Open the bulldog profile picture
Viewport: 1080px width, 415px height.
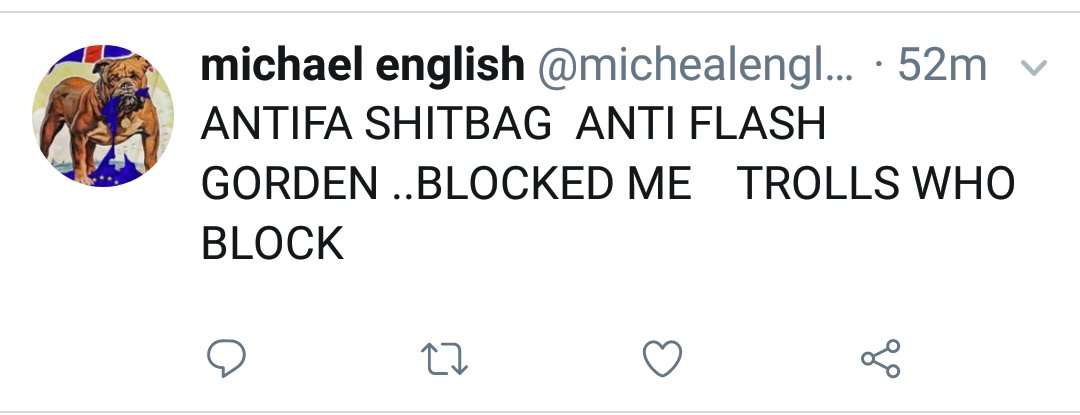103,115
